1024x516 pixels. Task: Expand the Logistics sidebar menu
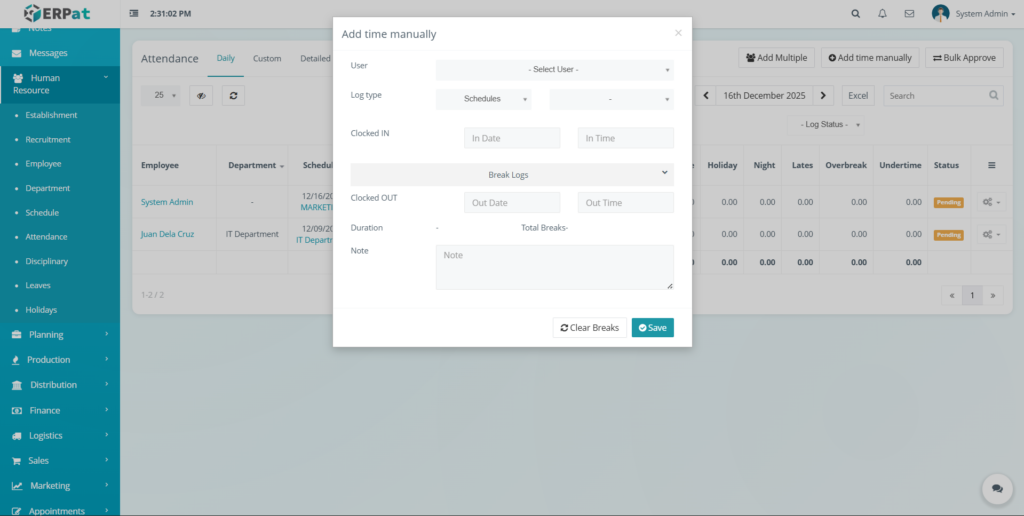point(59,436)
